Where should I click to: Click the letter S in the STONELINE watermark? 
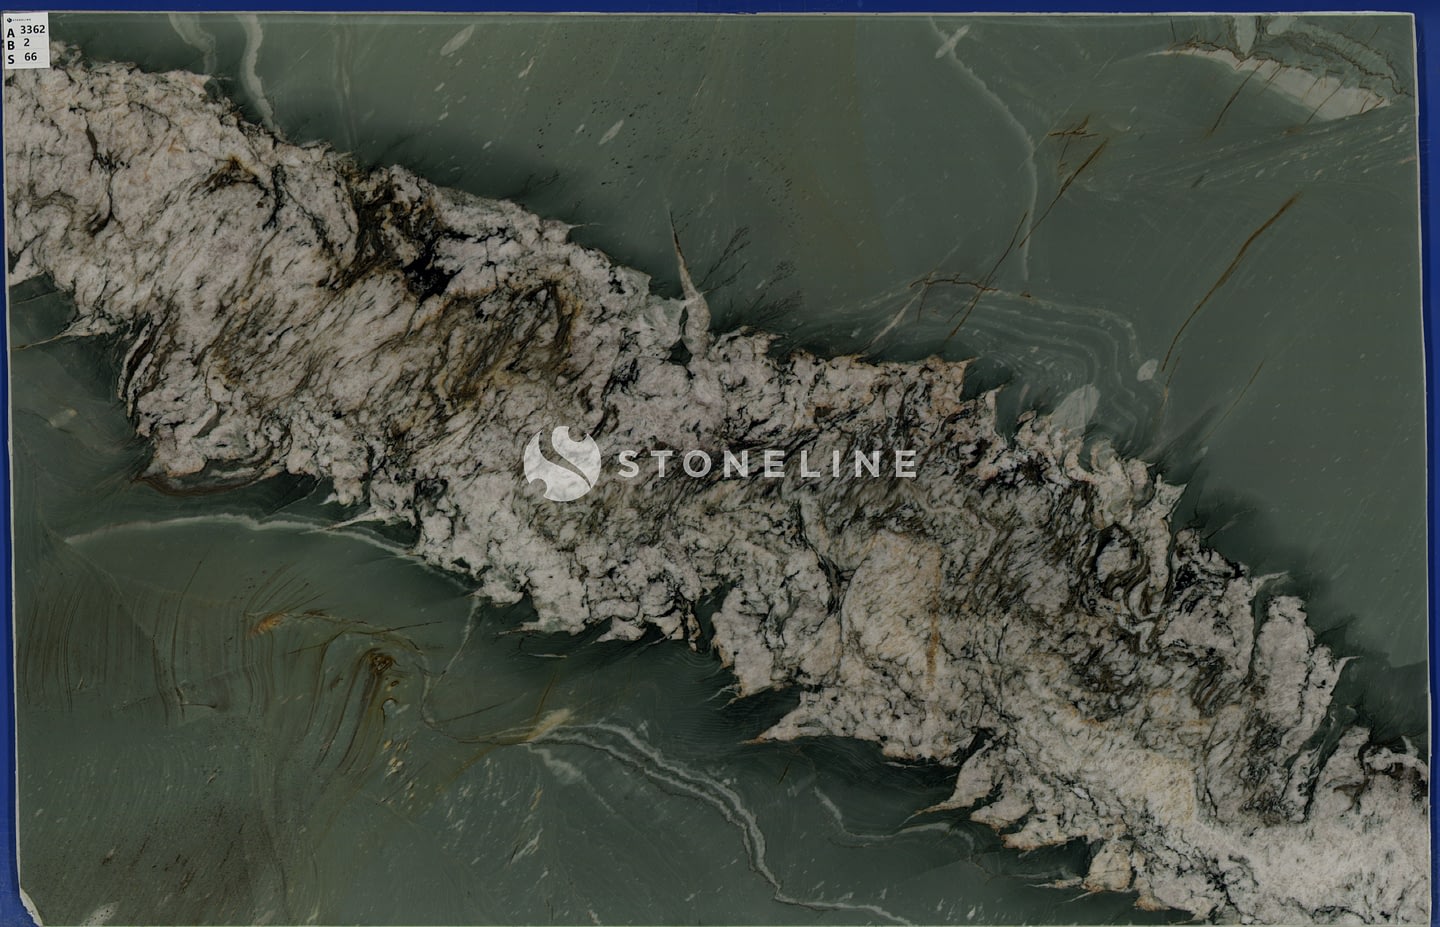tap(627, 464)
